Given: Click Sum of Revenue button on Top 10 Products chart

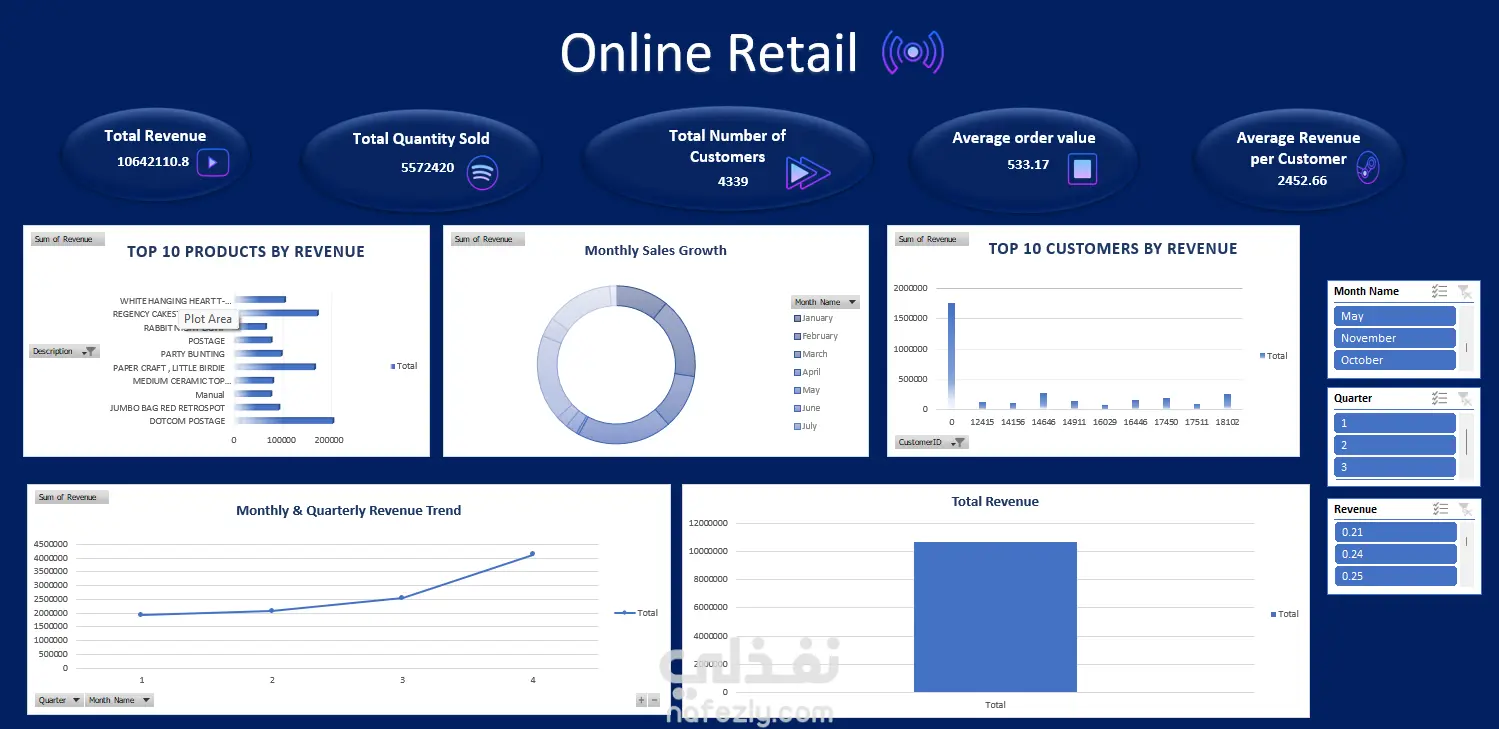Looking at the screenshot, I should 68,239.
